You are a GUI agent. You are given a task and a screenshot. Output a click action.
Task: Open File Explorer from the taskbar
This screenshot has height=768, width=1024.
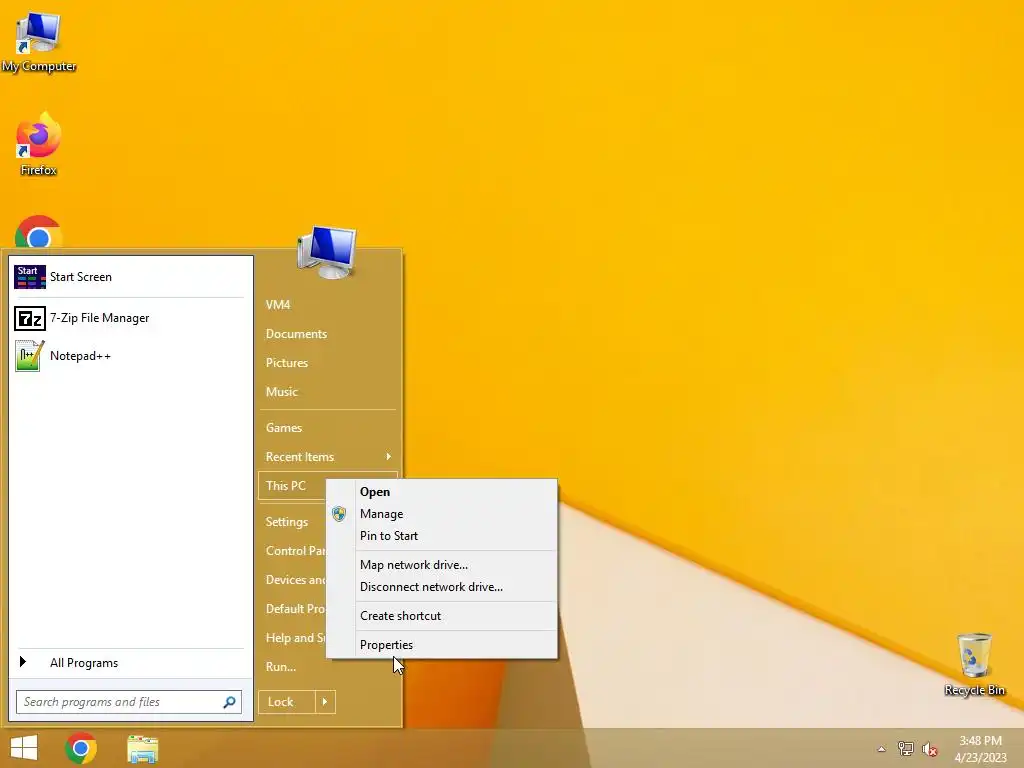142,749
